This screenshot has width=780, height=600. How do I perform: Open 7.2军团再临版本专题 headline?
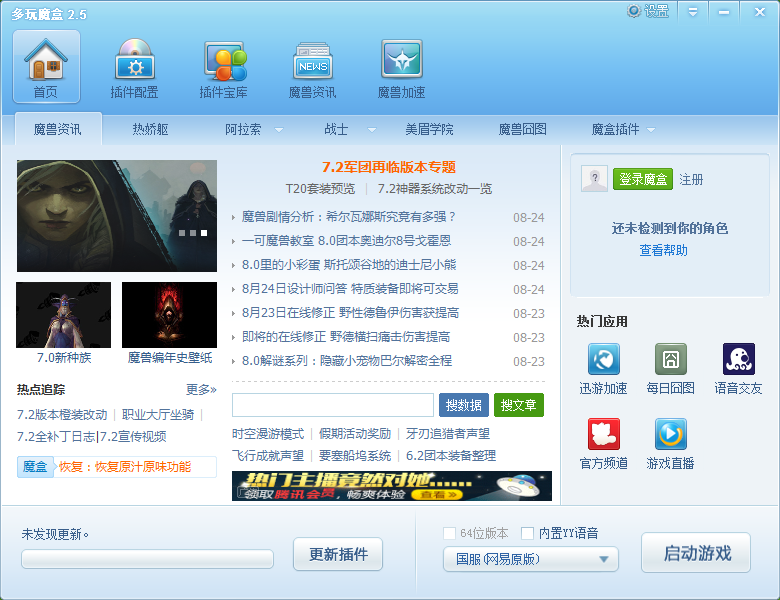[389, 167]
